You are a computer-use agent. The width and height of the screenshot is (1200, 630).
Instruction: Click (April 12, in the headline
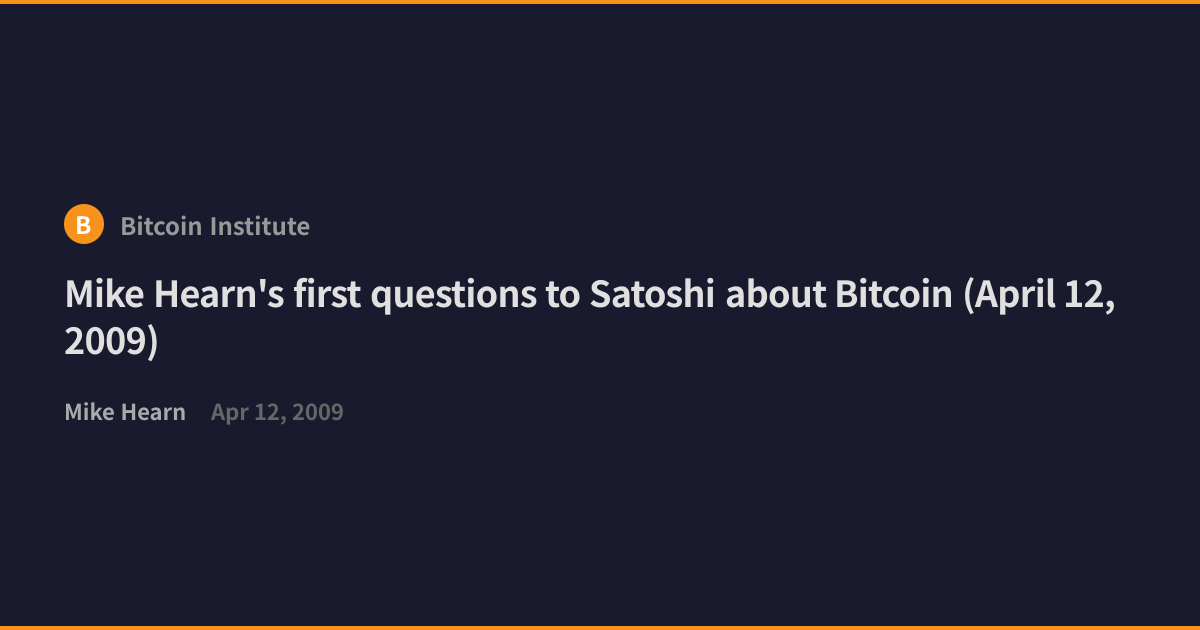coord(1040,297)
